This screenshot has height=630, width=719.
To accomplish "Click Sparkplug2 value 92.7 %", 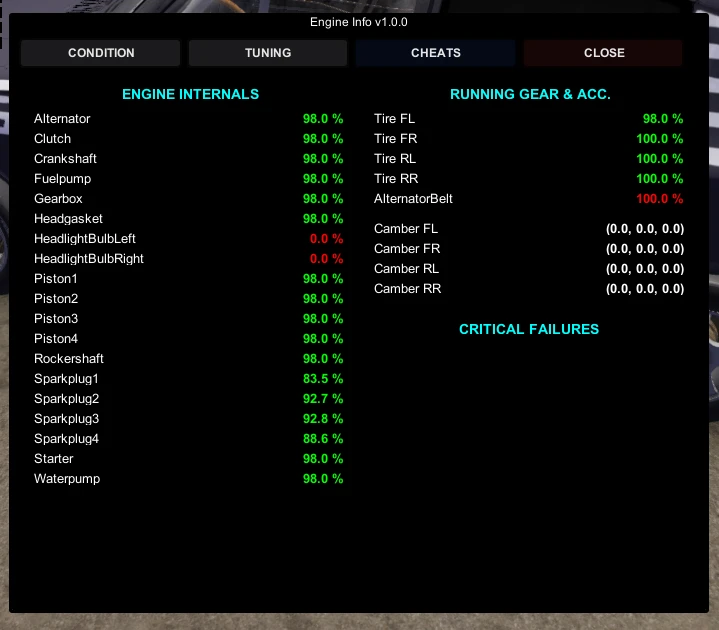I will [x=323, y=399].
